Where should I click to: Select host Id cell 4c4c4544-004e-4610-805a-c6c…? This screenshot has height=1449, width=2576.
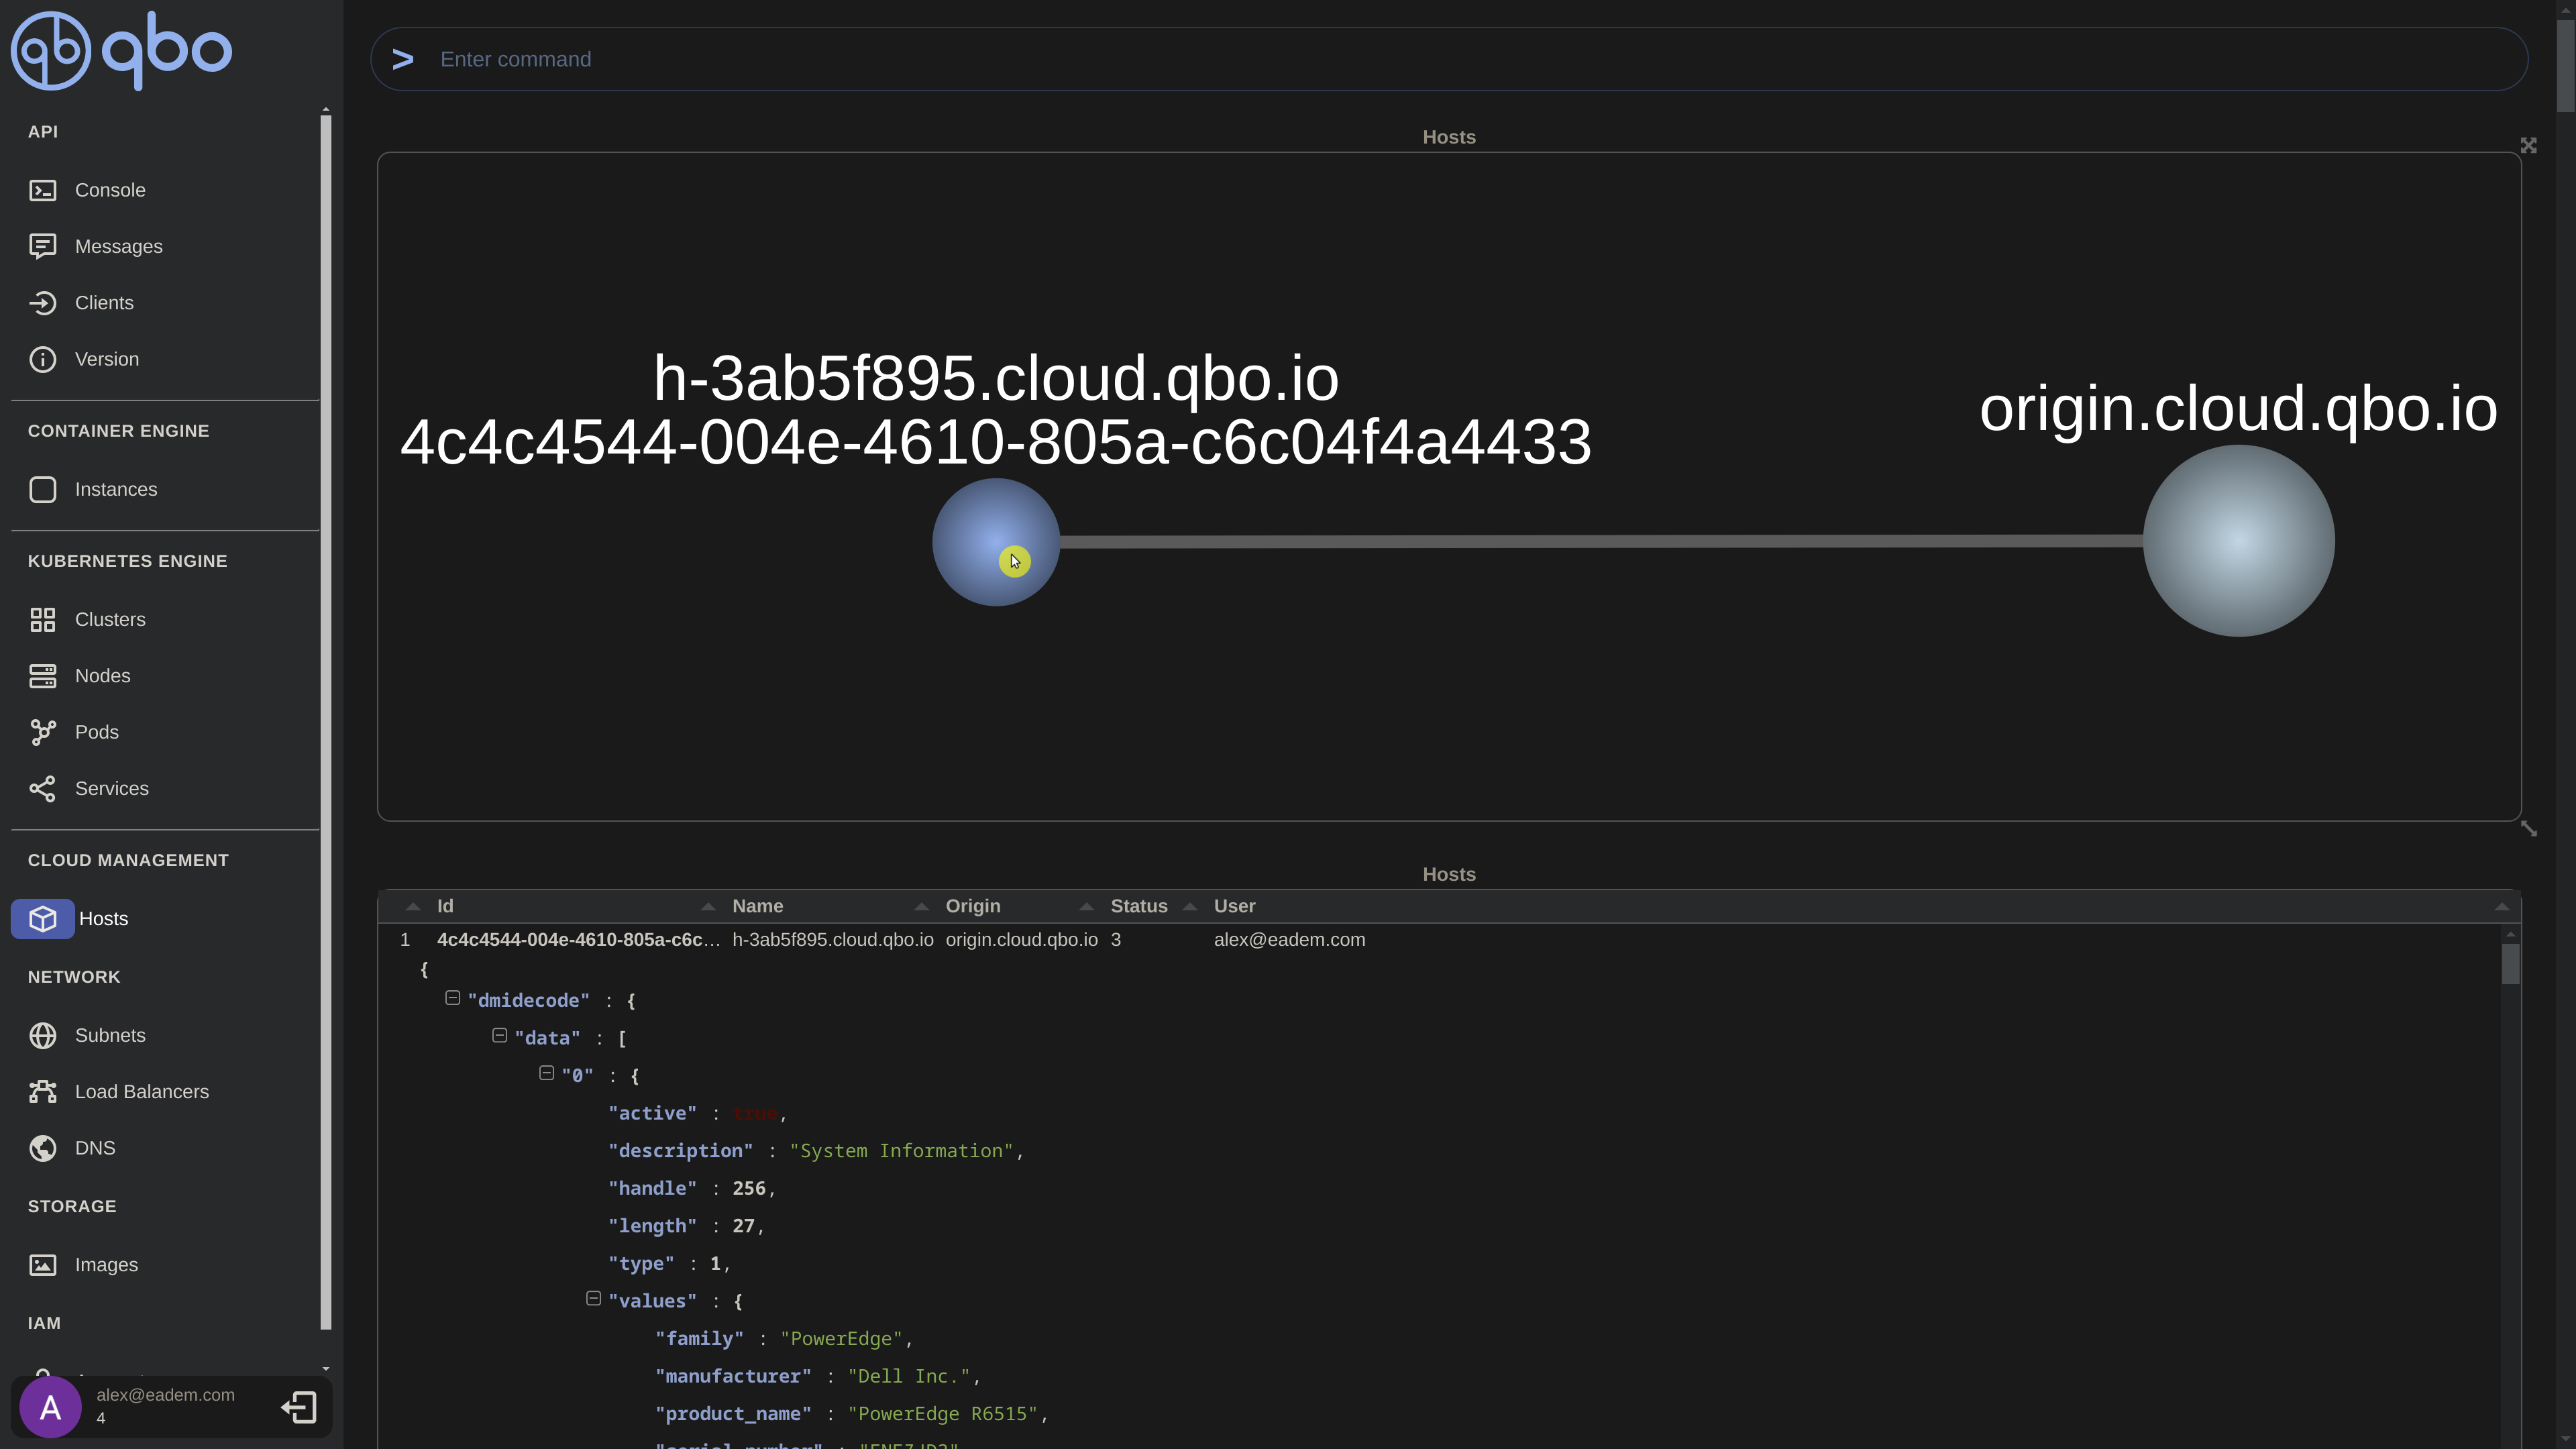pos(578,940)
